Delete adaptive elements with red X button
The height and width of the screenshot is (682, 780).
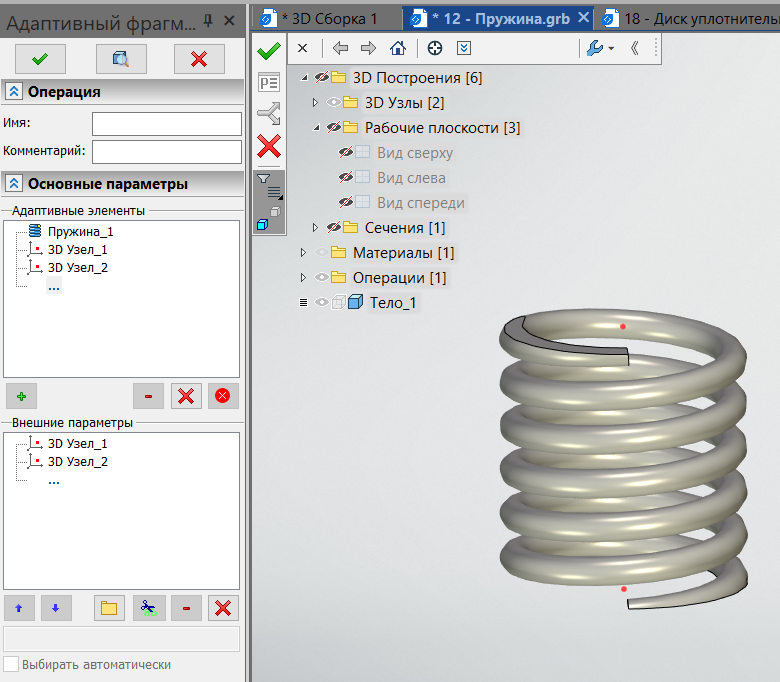tap(186, 396)
